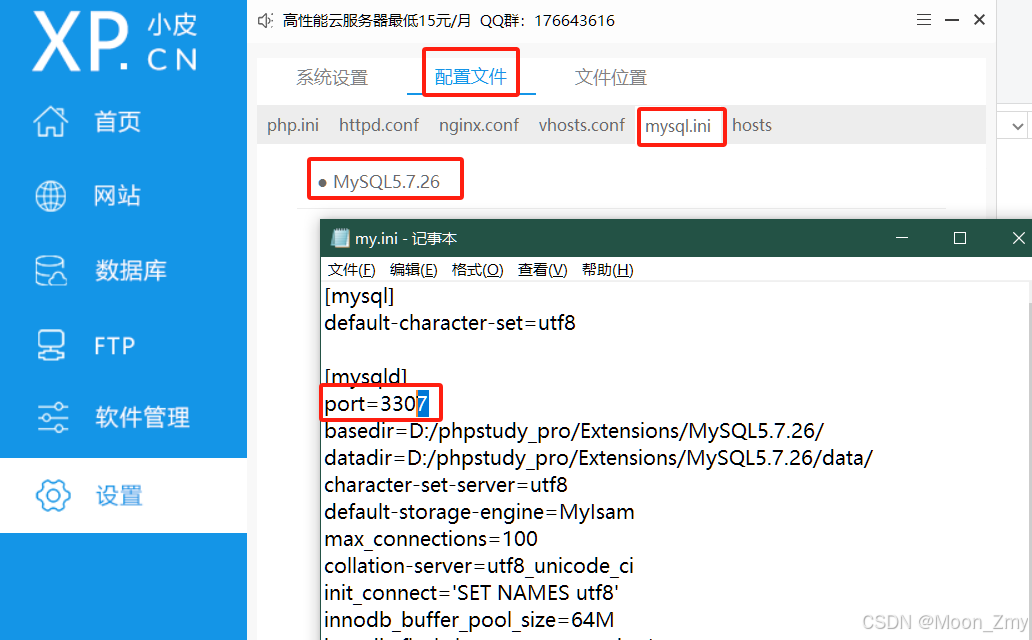1032x640 pixels.
Task: Click the [mysqld] section line
Action: coord(366,376)
